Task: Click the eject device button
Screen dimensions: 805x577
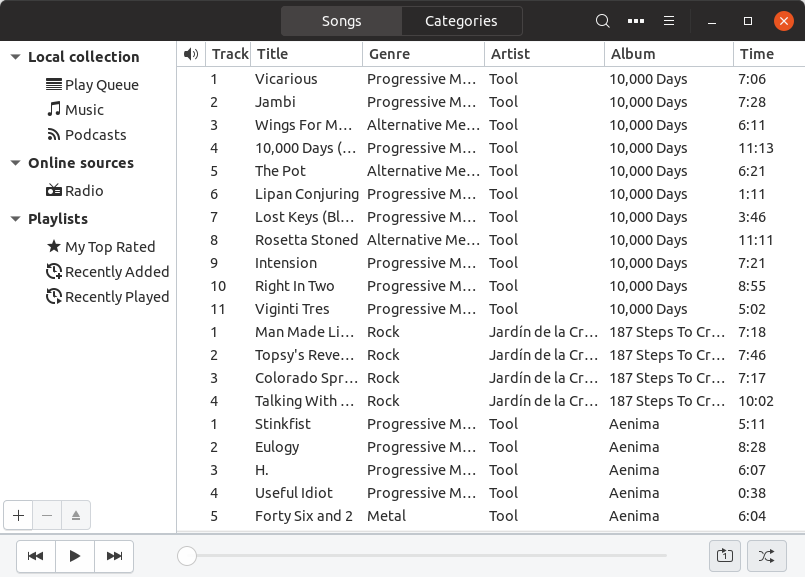Action: 76,516
